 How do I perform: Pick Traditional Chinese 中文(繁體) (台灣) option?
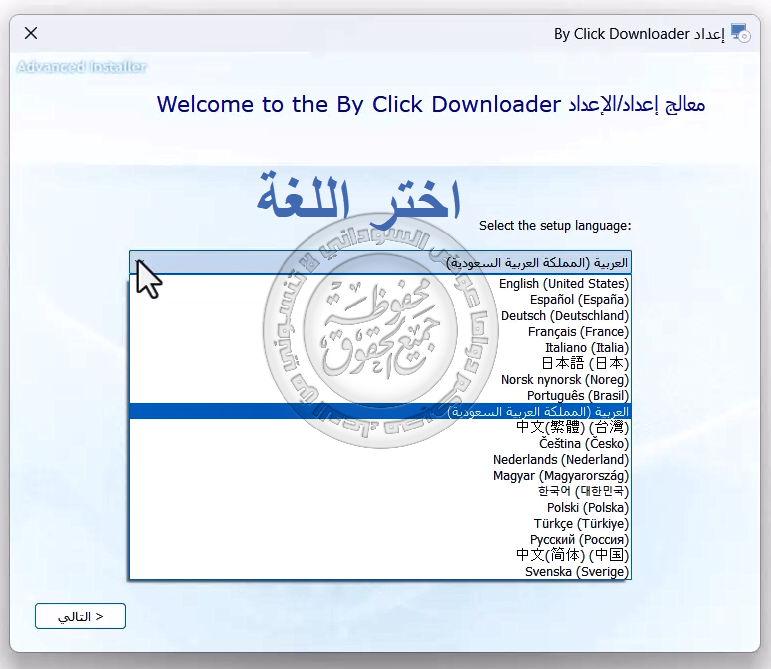coord(573,428)
